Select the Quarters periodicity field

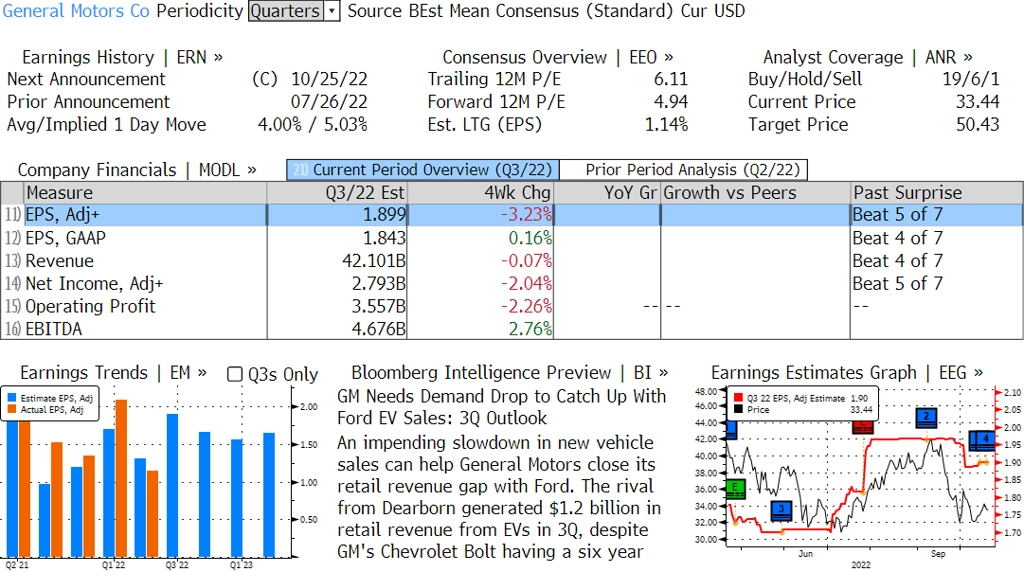[286, 11]
